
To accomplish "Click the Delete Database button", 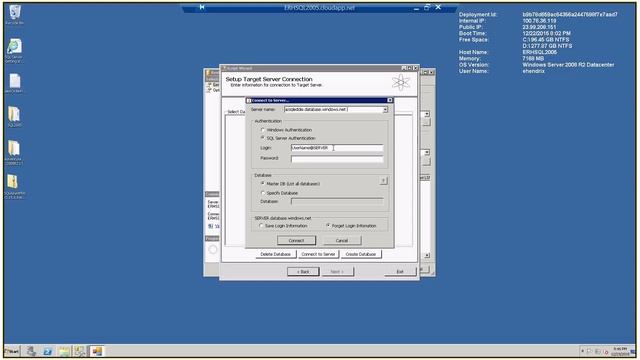I will click(276, 254).
